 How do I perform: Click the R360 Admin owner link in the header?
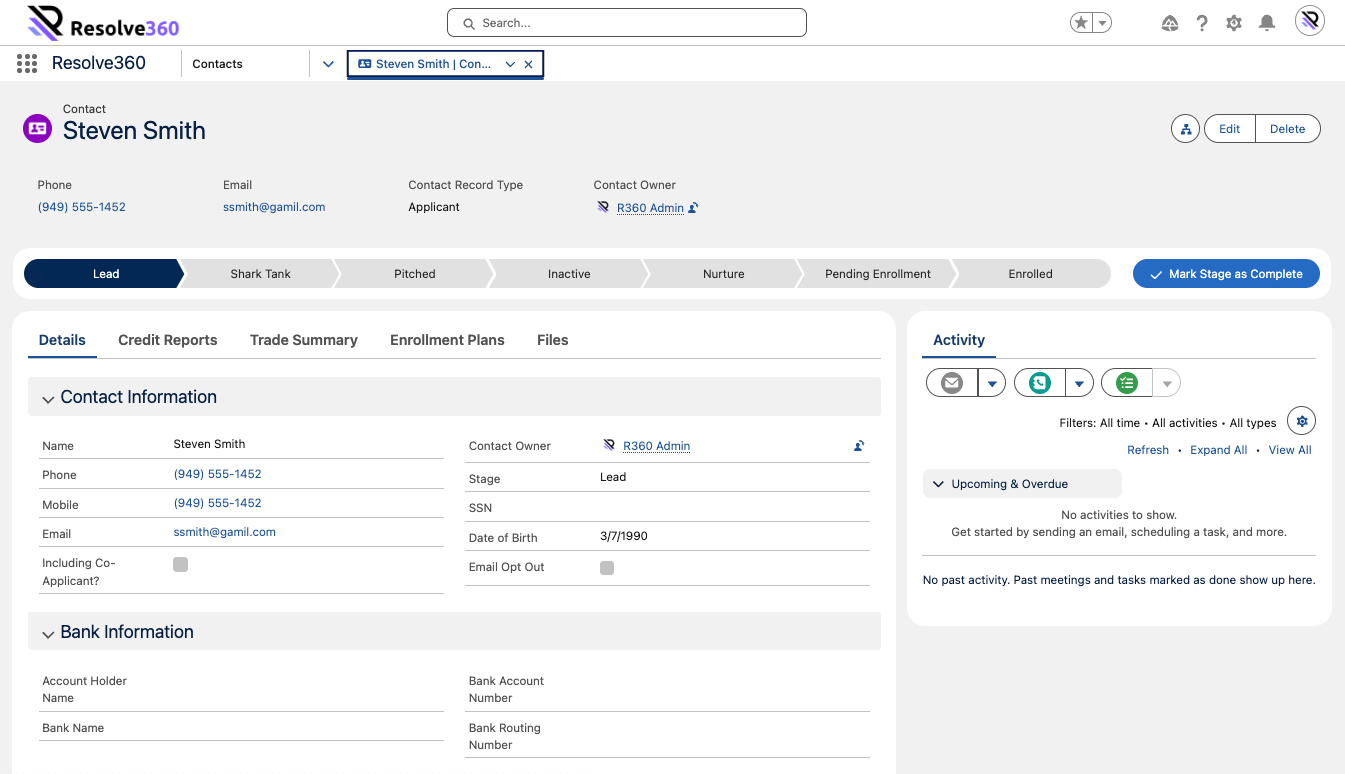tap(650, 208)
